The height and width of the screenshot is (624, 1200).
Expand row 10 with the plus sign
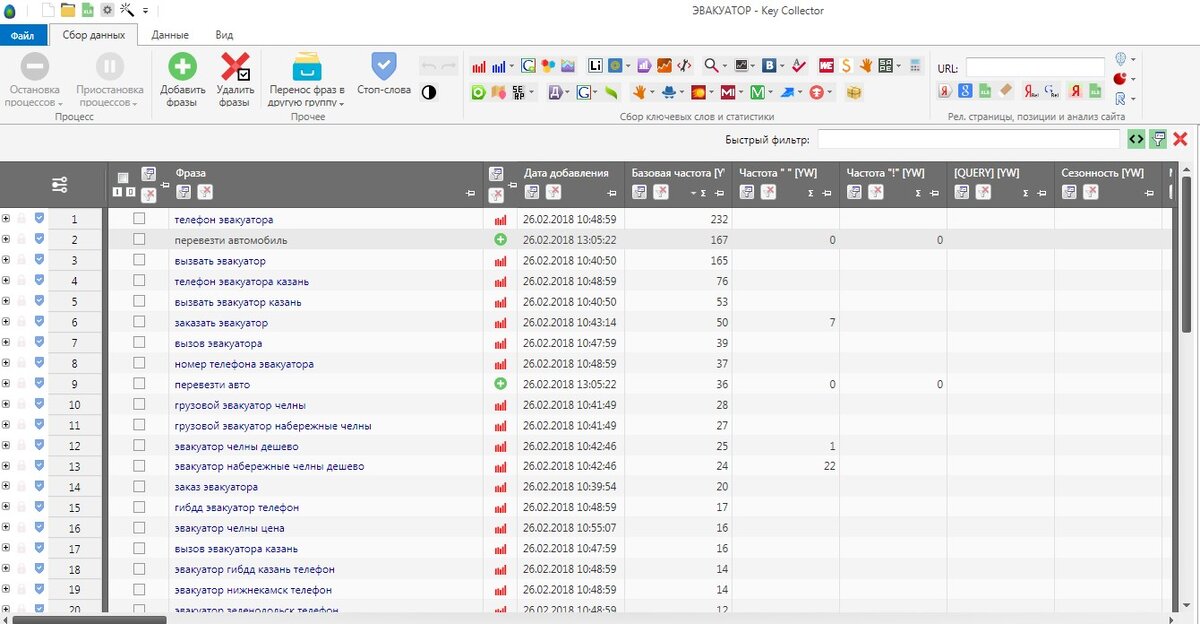(x=6, y=404)
